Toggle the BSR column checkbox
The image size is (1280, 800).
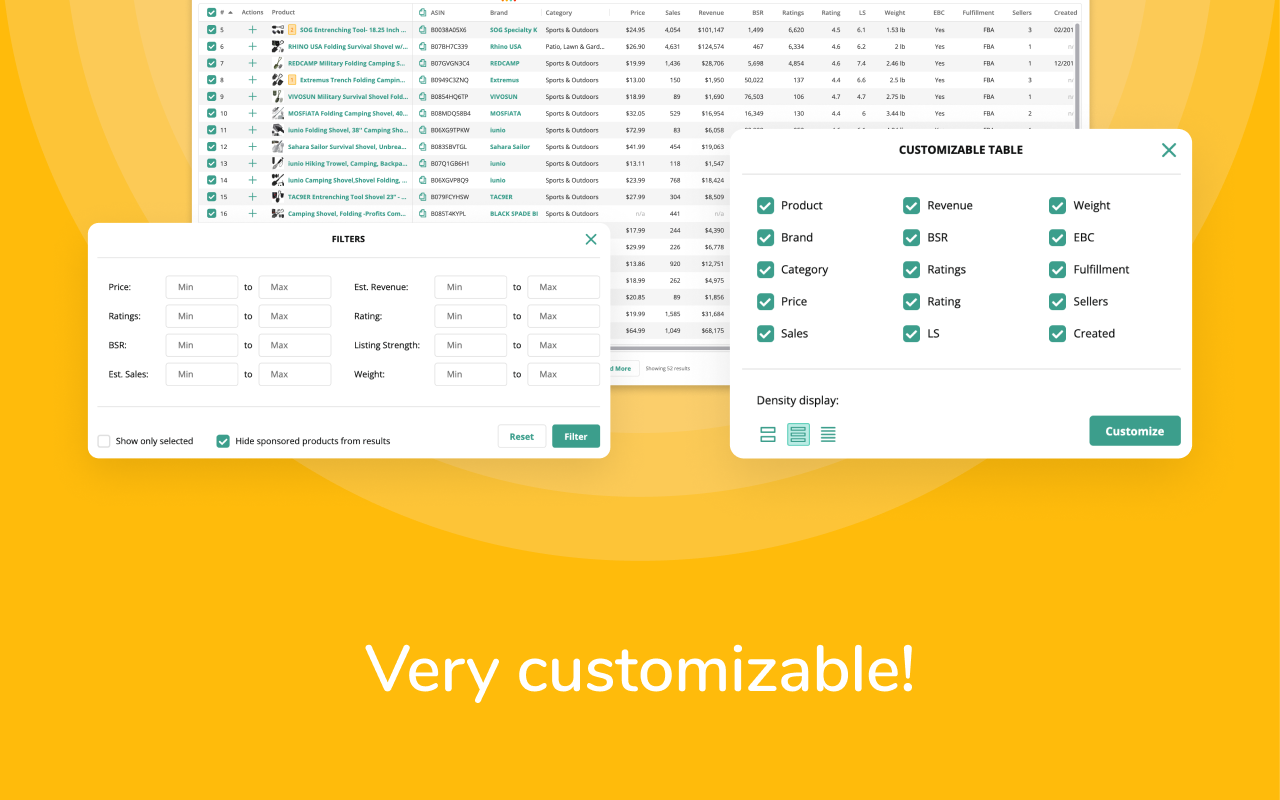pos(911,237)
